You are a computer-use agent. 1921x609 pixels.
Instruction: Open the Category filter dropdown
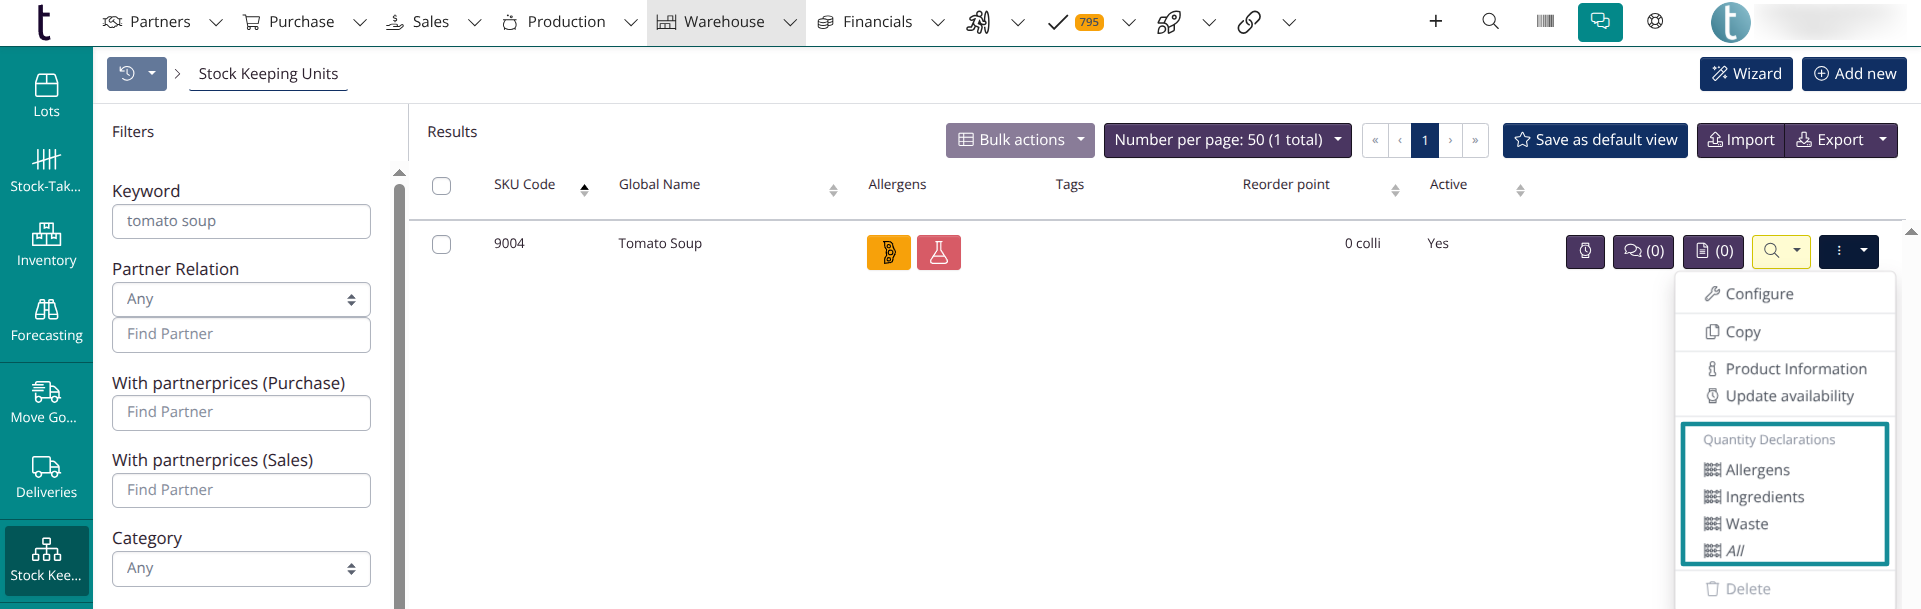pos(241,569)
